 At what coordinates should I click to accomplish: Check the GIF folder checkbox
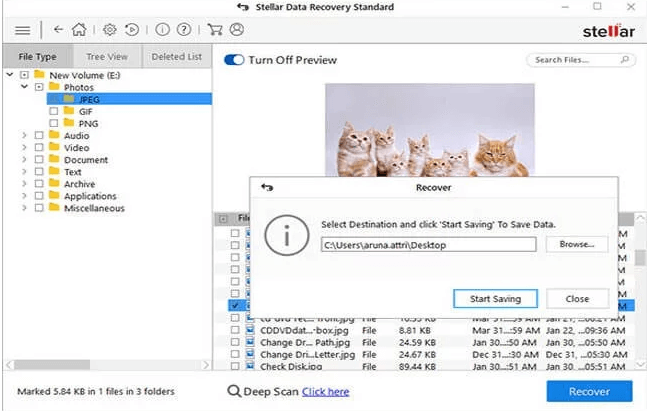click(53, 111)
